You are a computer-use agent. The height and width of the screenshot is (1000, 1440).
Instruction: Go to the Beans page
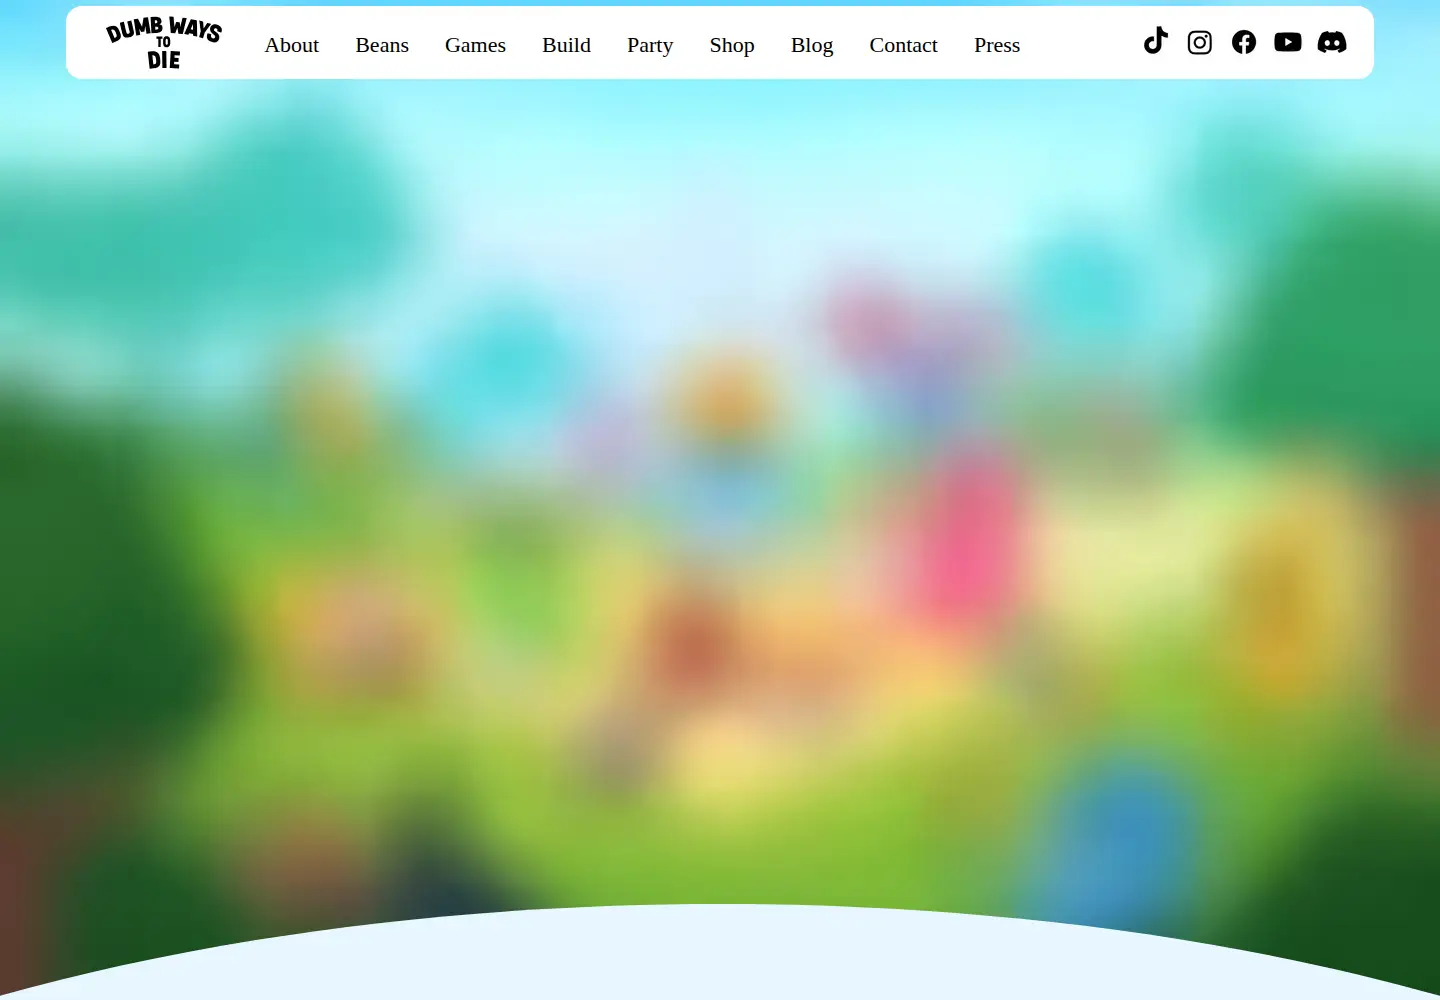pyautogui.click(x=382, y=45)
